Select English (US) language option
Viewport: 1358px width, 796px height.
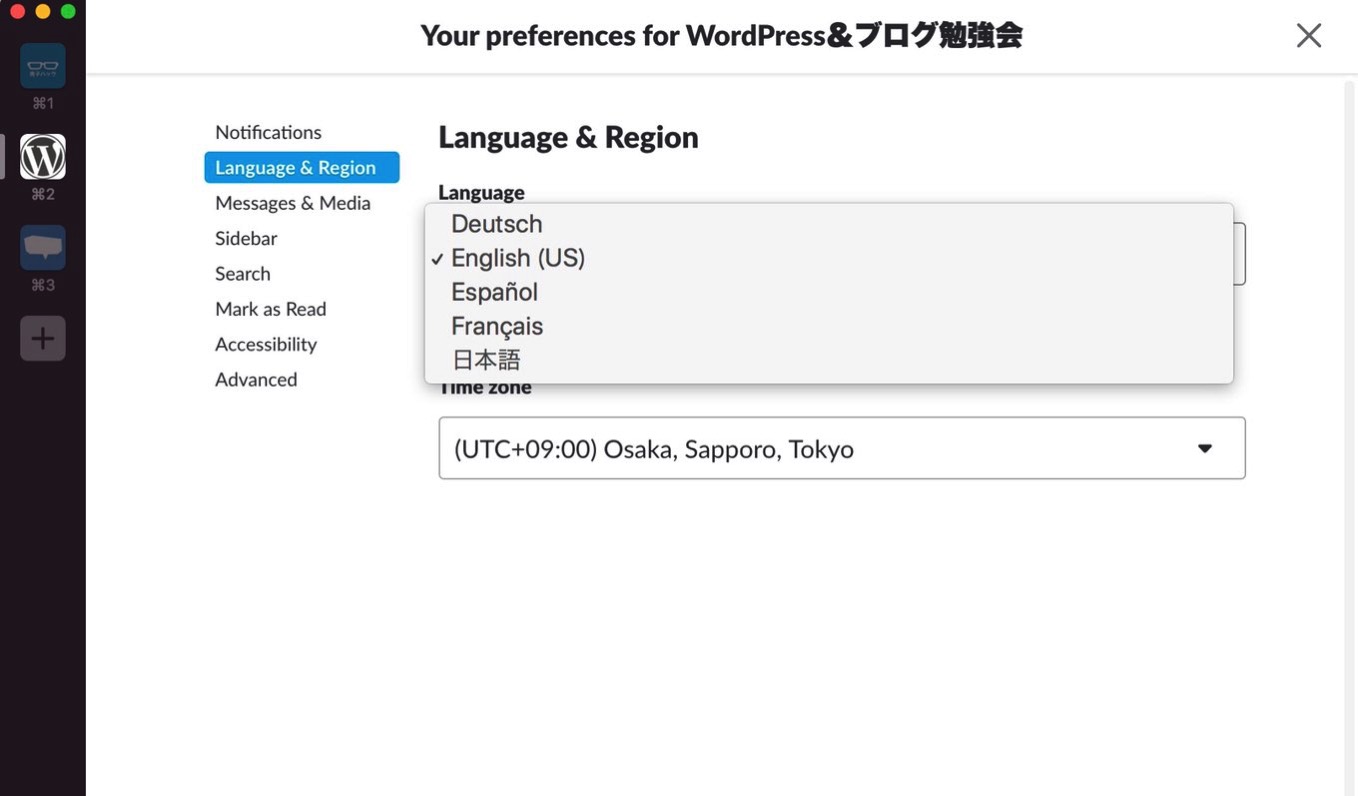(x=829, y=258)
